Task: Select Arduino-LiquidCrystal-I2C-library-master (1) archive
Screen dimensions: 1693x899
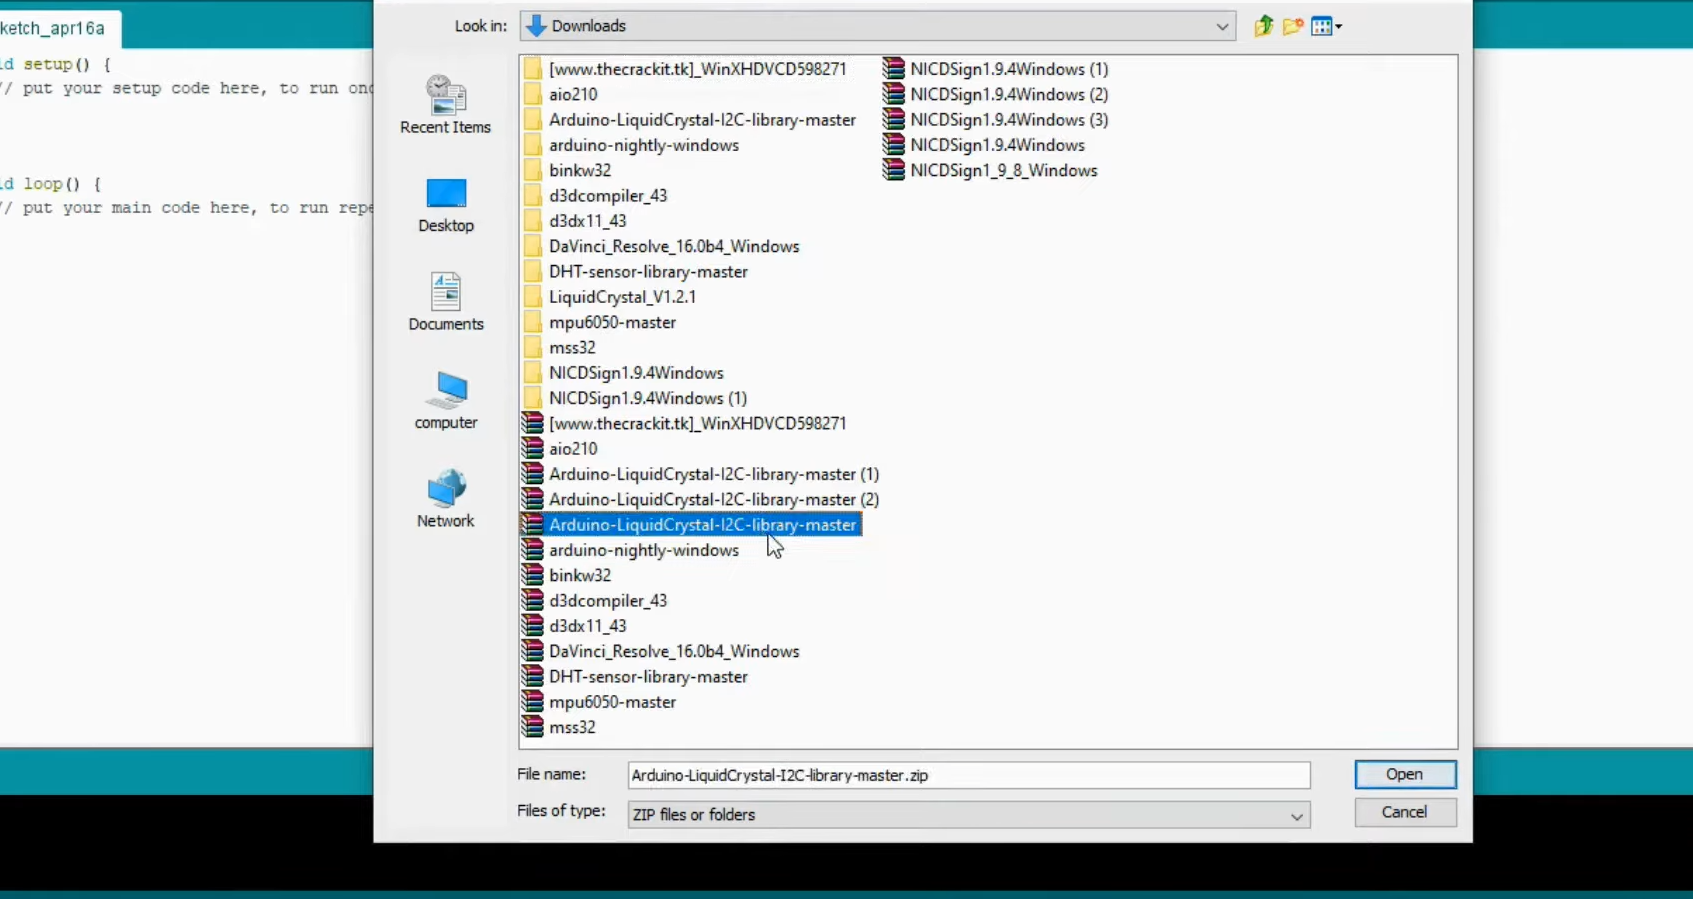Action: 713,474
